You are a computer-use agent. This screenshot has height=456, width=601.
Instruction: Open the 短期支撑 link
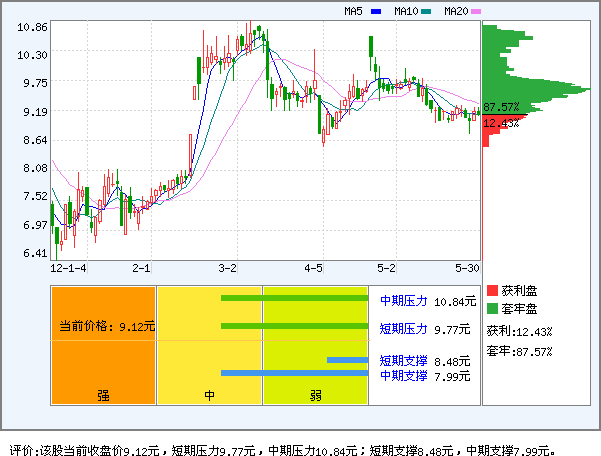[403, 361]
